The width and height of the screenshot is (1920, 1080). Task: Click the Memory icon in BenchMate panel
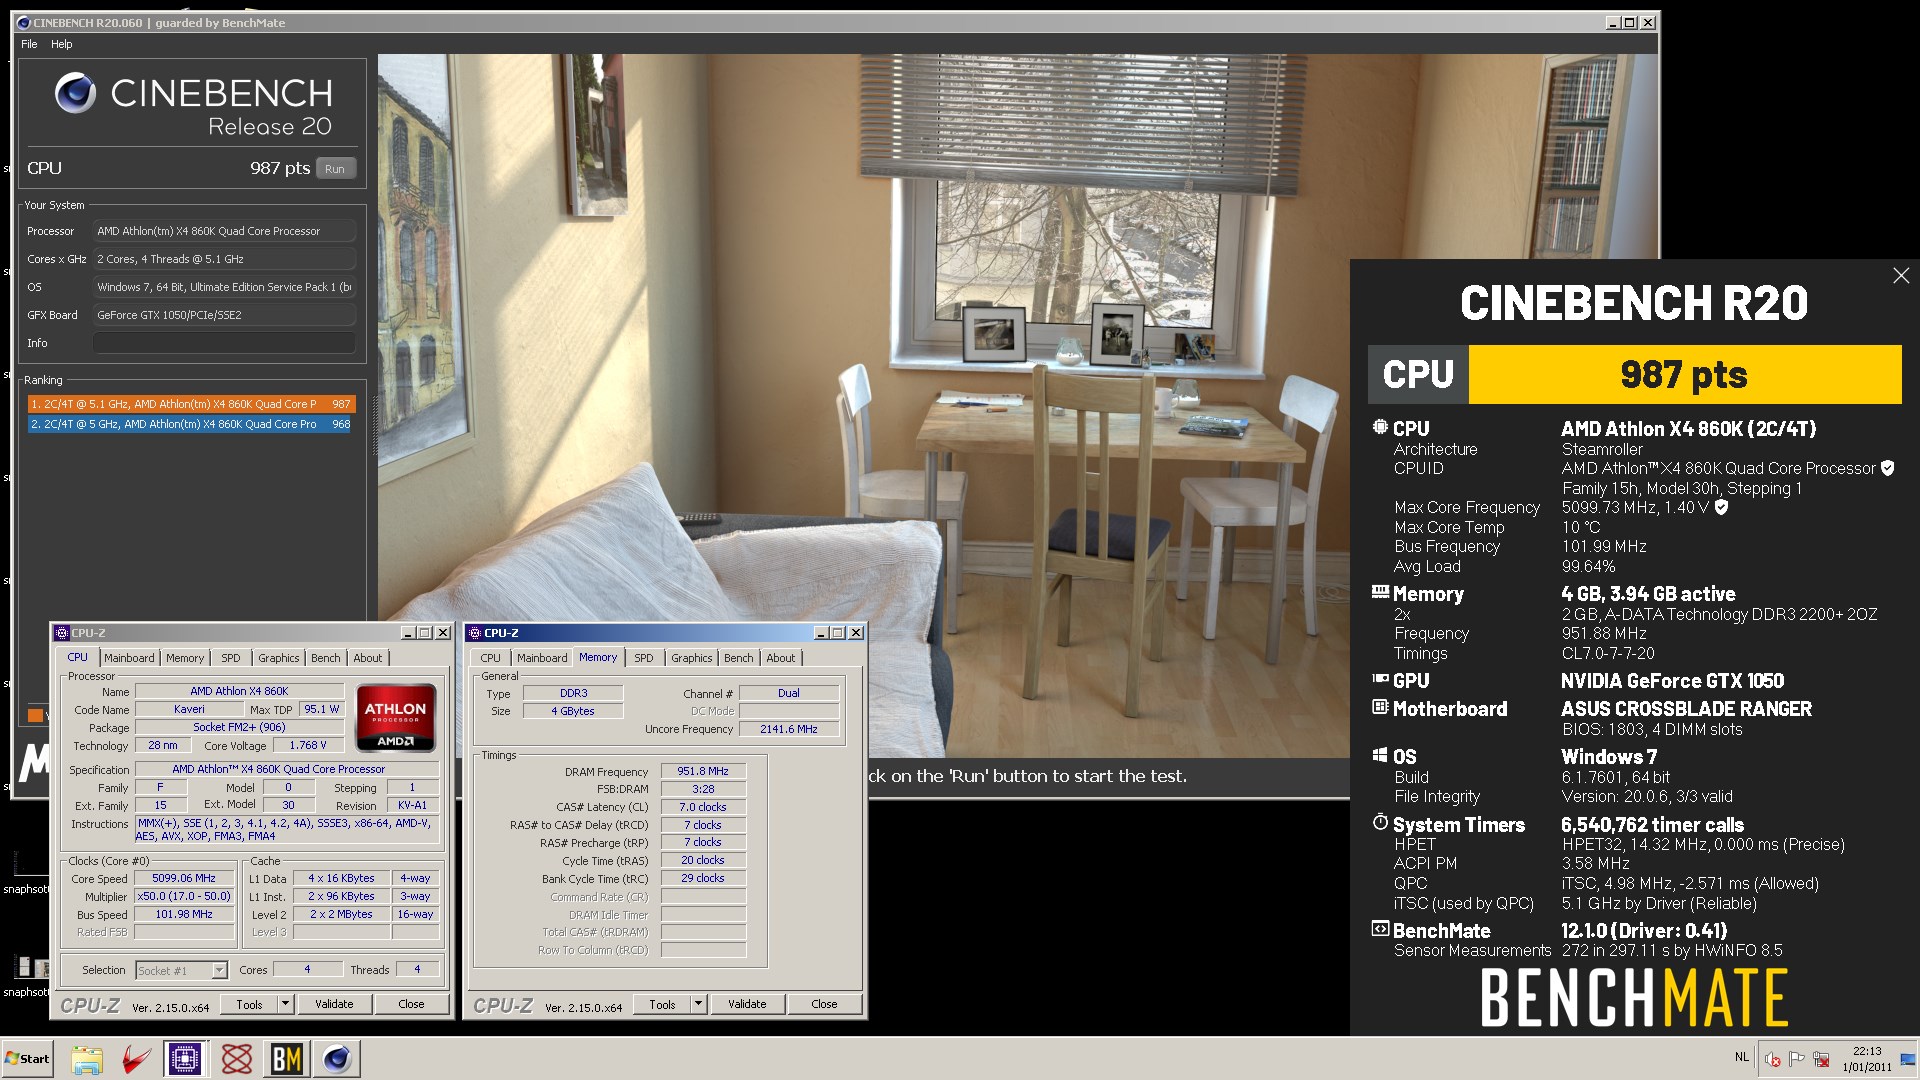pyautogui.click(x=1380, y=592)
